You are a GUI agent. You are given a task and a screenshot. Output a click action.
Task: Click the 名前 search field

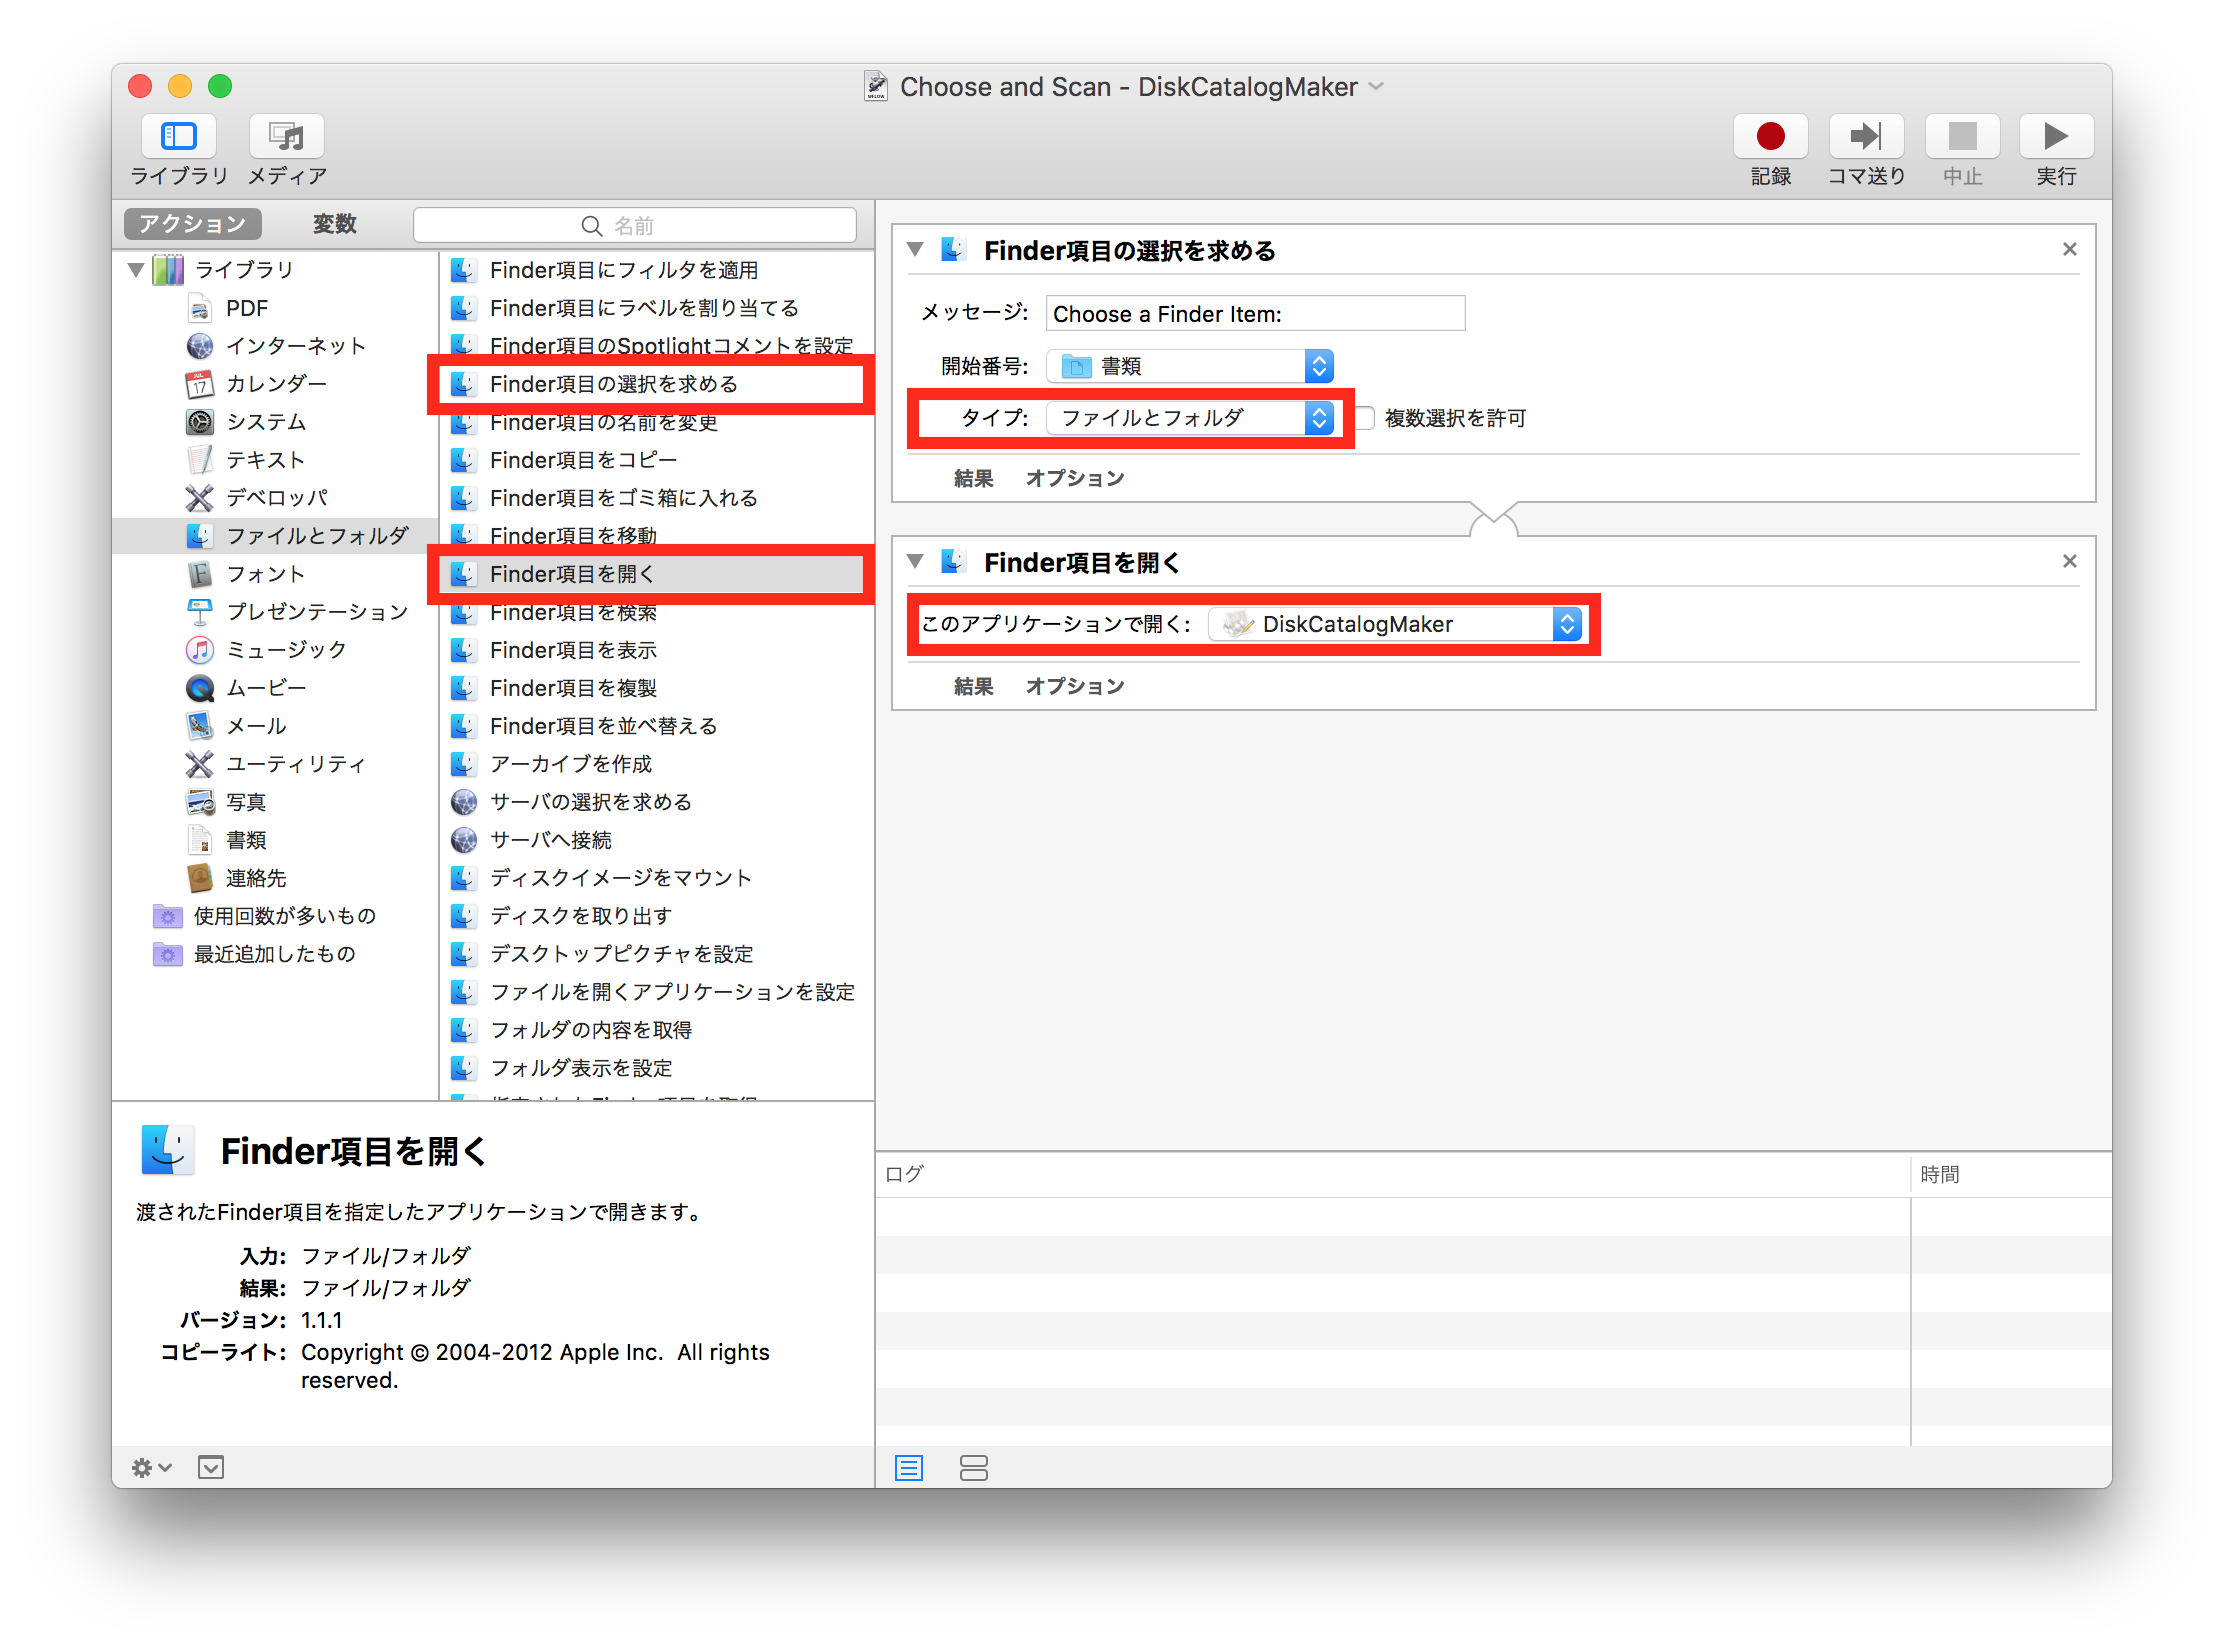pyautogui.click(x=634, y=225)
